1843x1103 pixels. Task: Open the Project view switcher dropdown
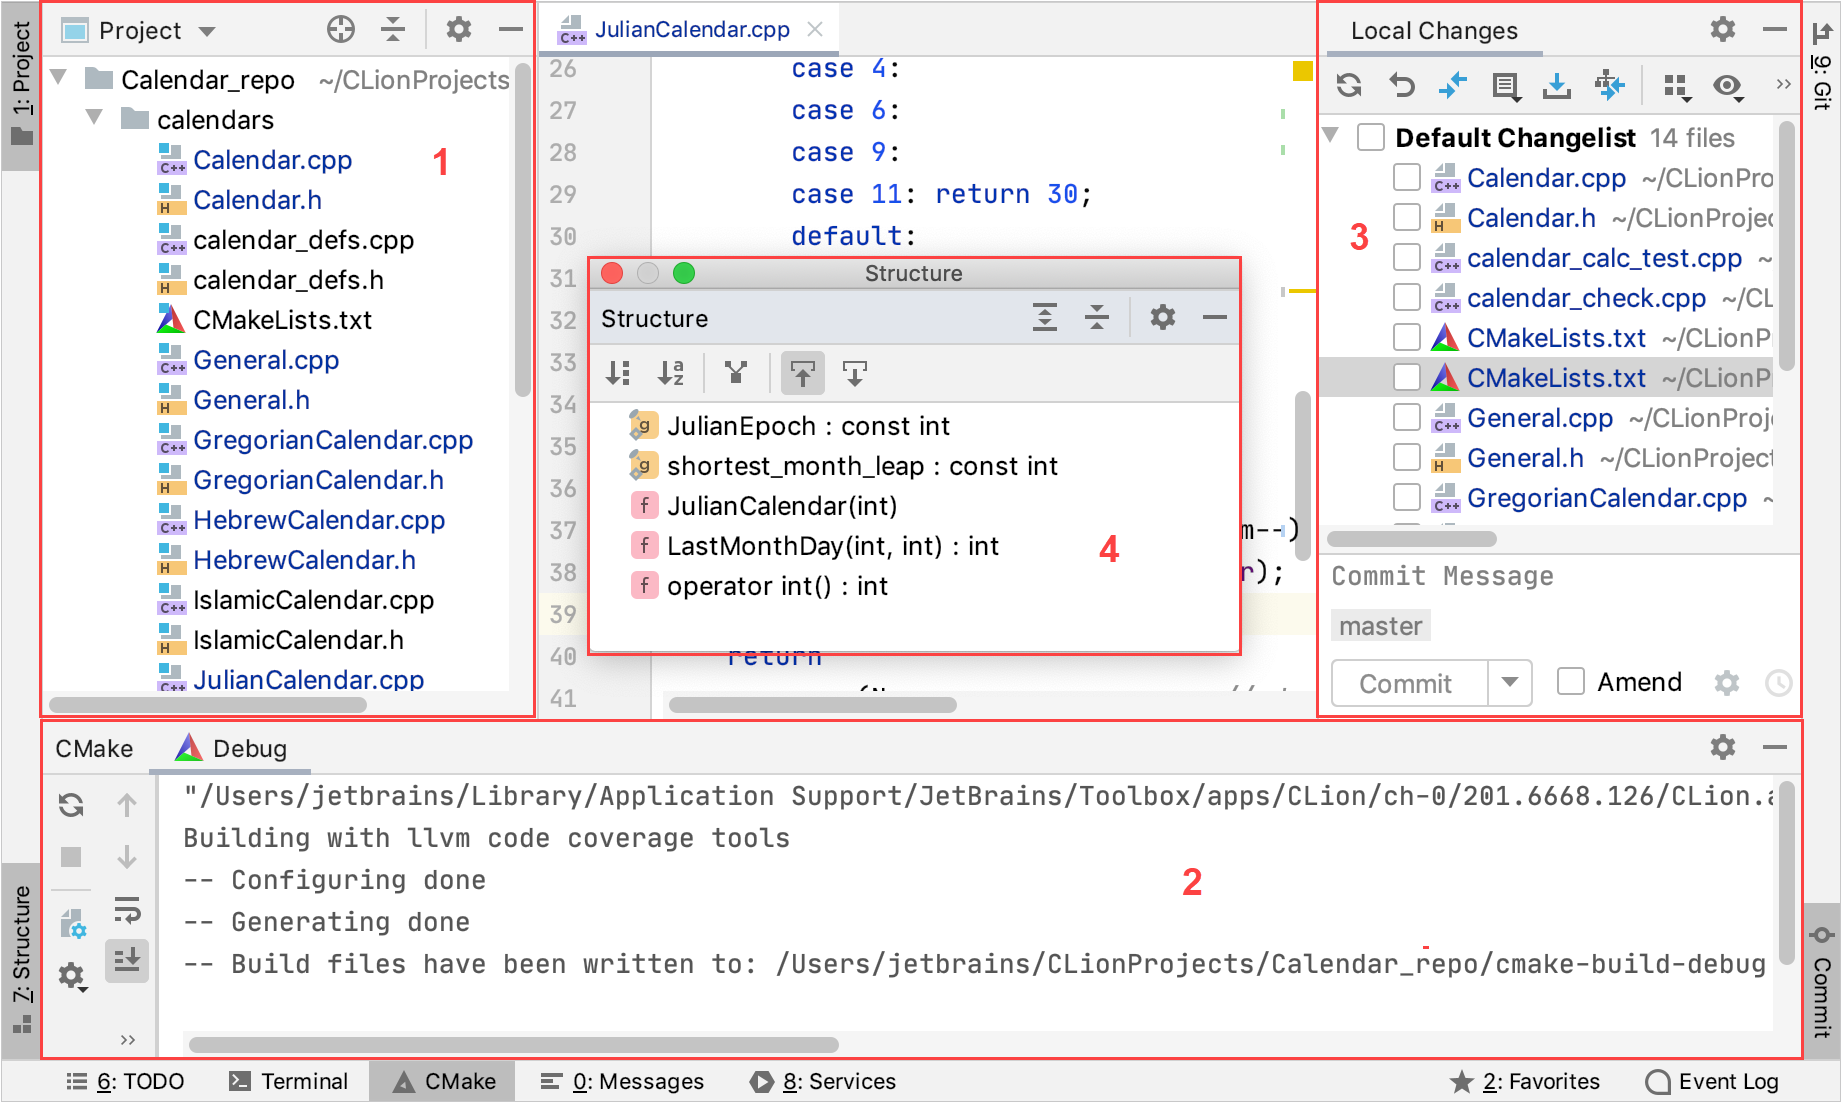(207, 30)
